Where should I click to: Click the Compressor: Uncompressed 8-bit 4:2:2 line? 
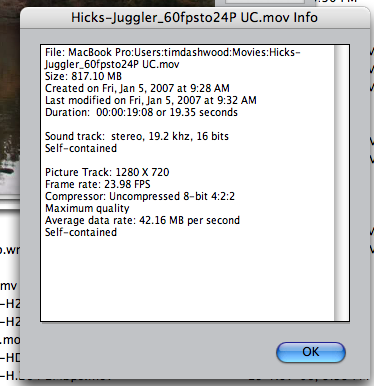pyautogui.click(x=140, y=196)
